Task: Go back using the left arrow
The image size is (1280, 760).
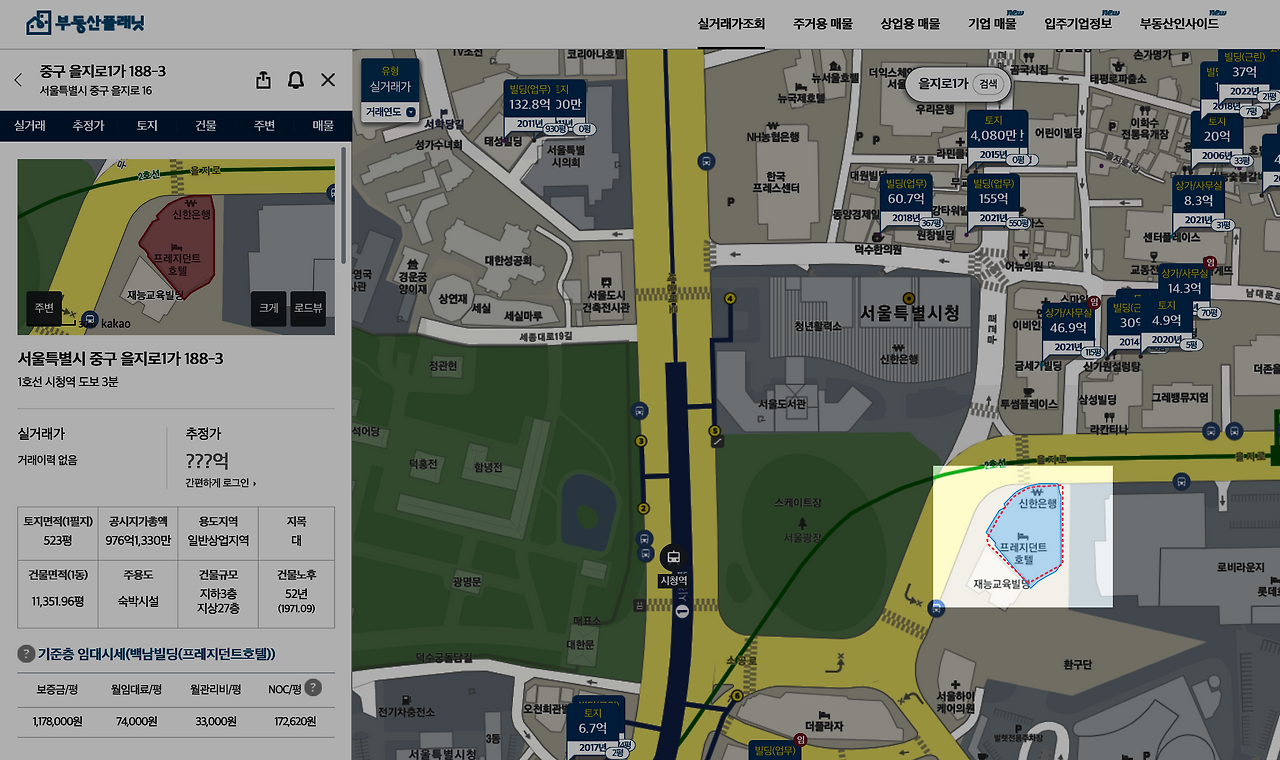Action: 18,80
